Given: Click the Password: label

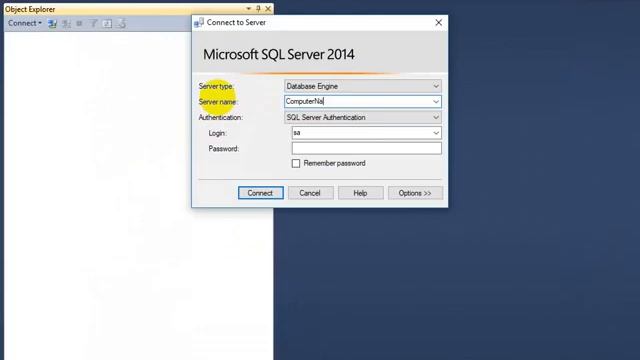Looking at the screenshot, I should [224, 149].
